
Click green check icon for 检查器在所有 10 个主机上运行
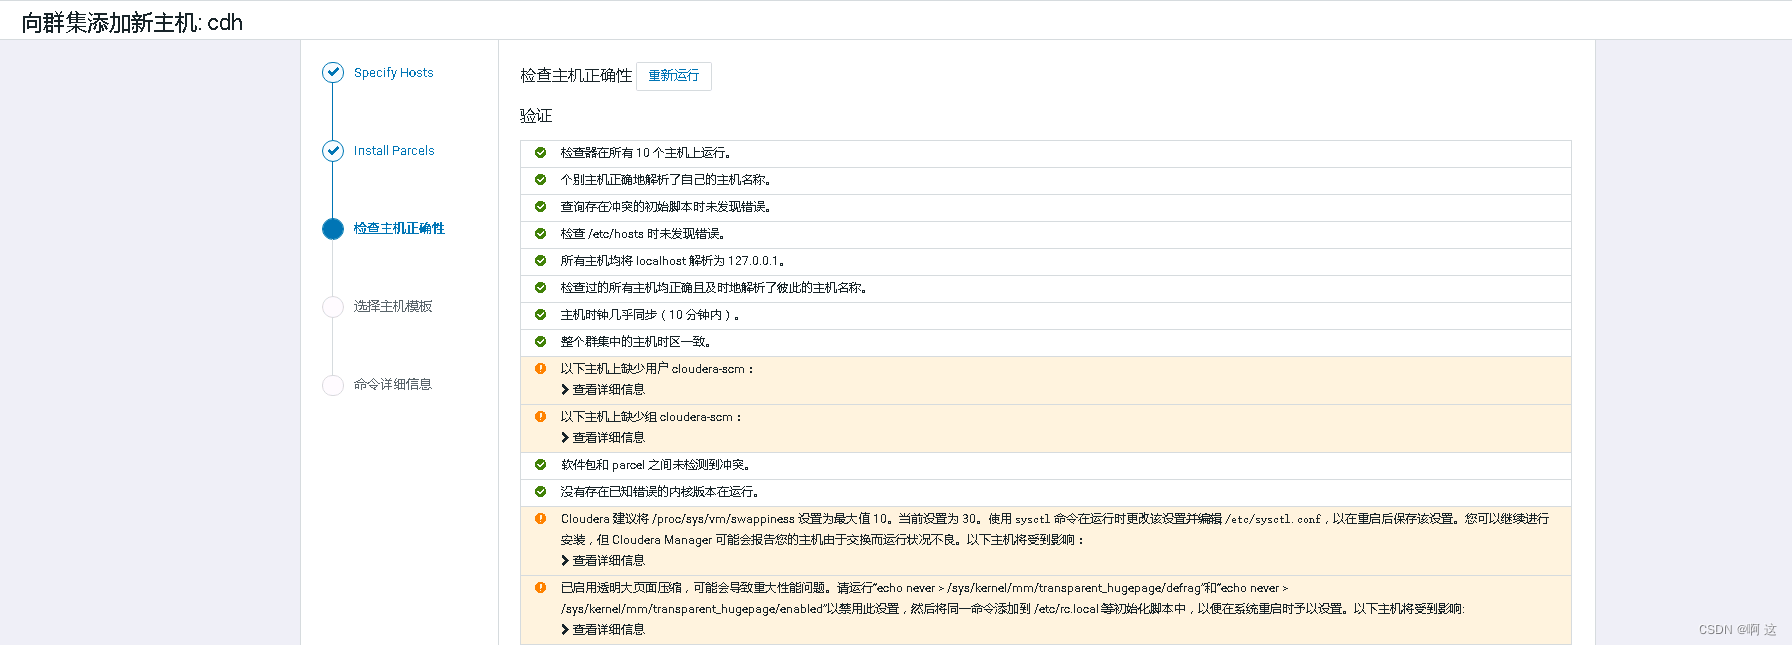pyautogui.click(x=540, y=153)
